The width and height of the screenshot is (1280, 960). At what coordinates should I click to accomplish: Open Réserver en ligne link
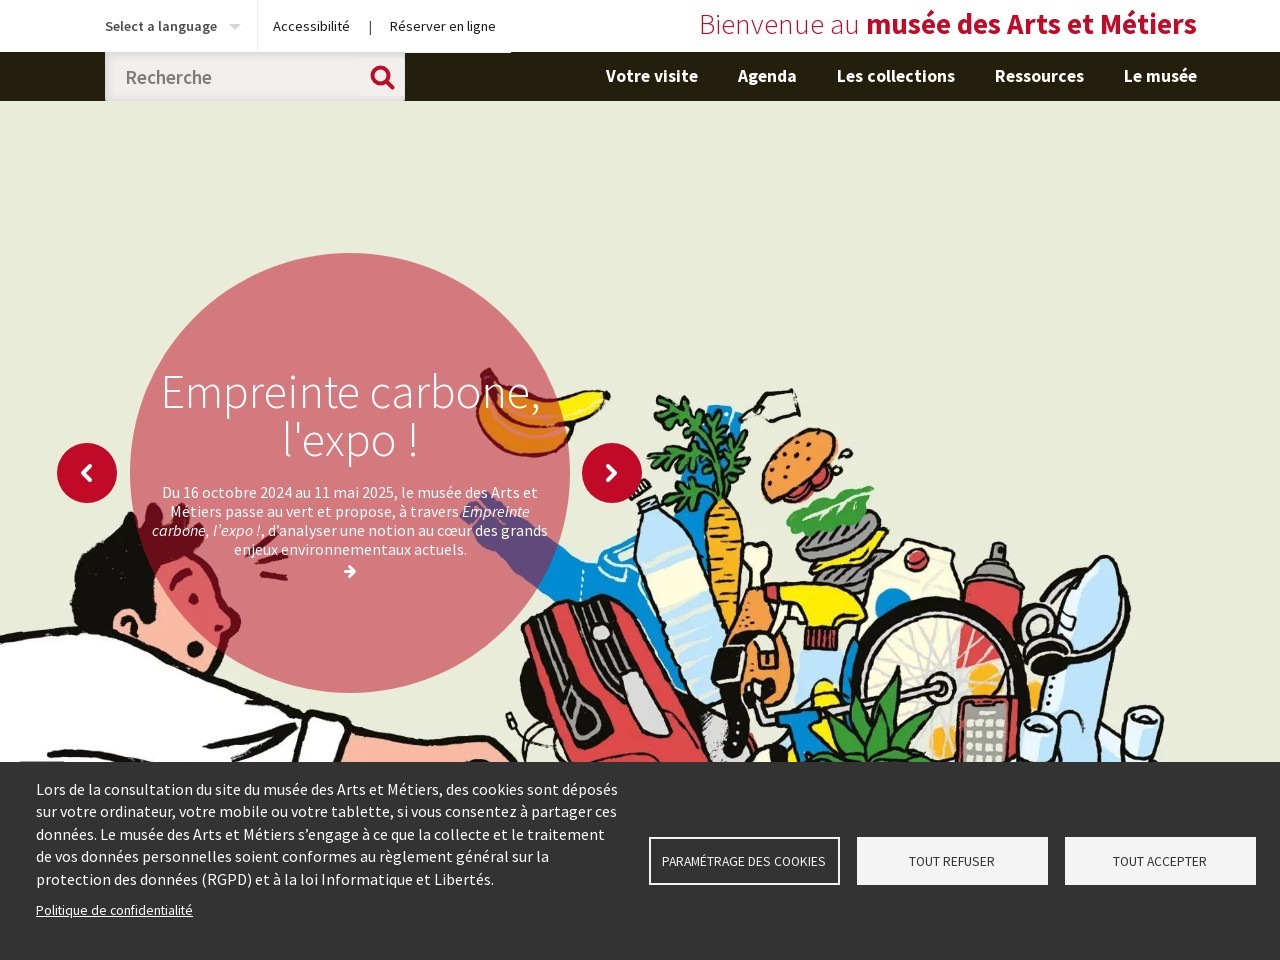click(x=443, y=26)
